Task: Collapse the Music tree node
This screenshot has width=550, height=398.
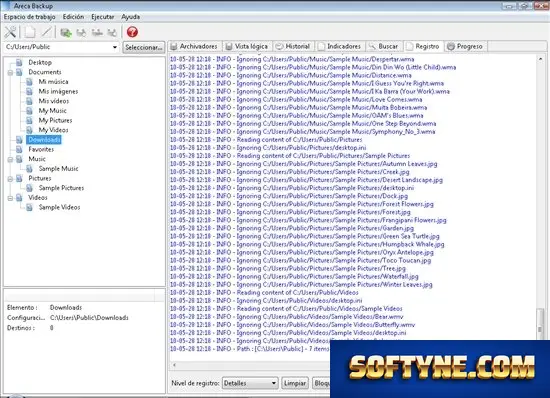Action: tap(10, 159)
